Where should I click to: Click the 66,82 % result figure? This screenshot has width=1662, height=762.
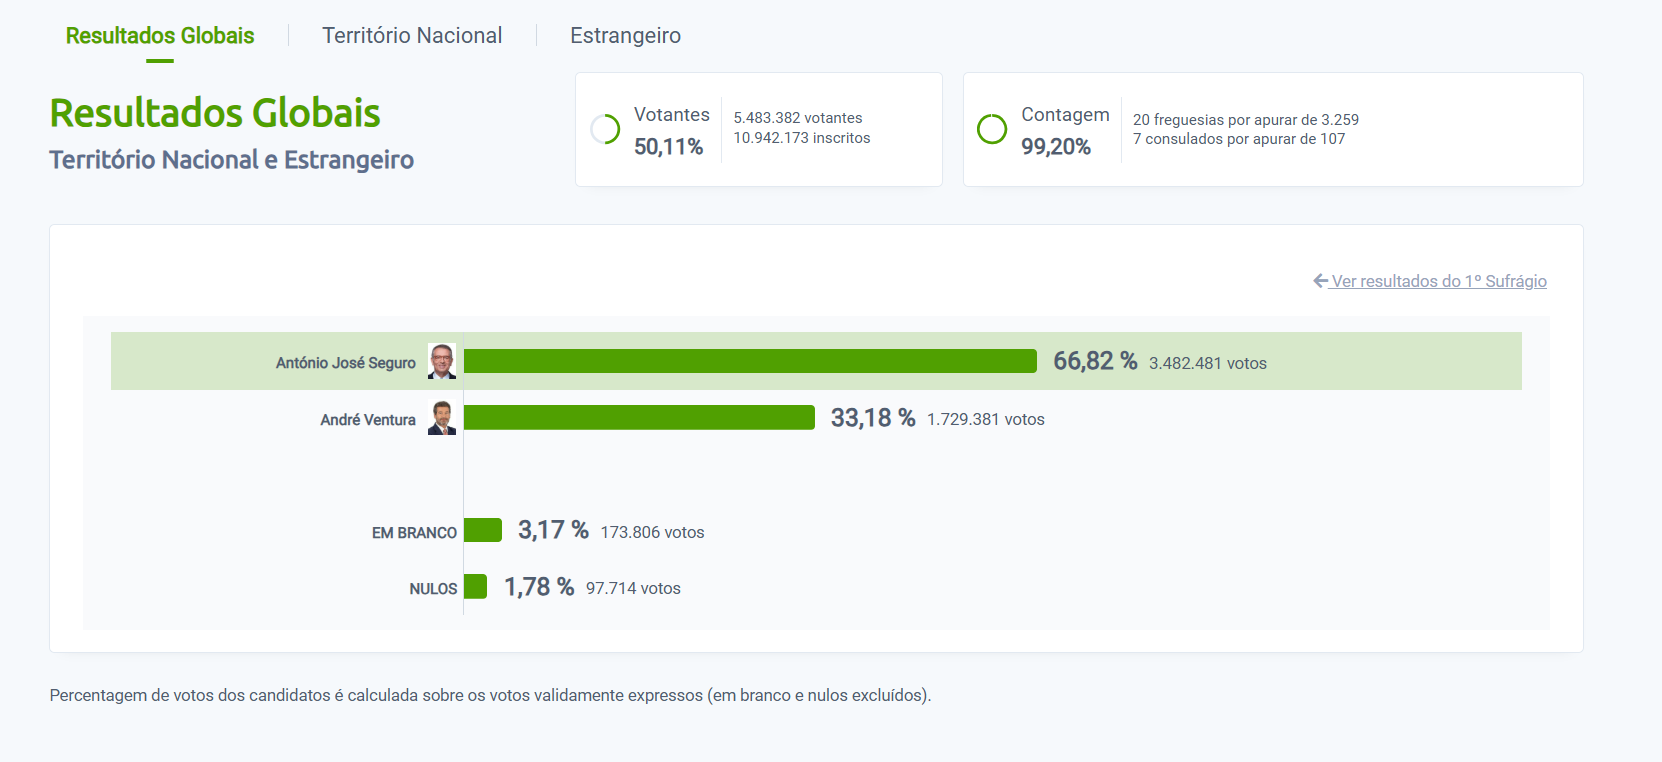(1095, 361)
